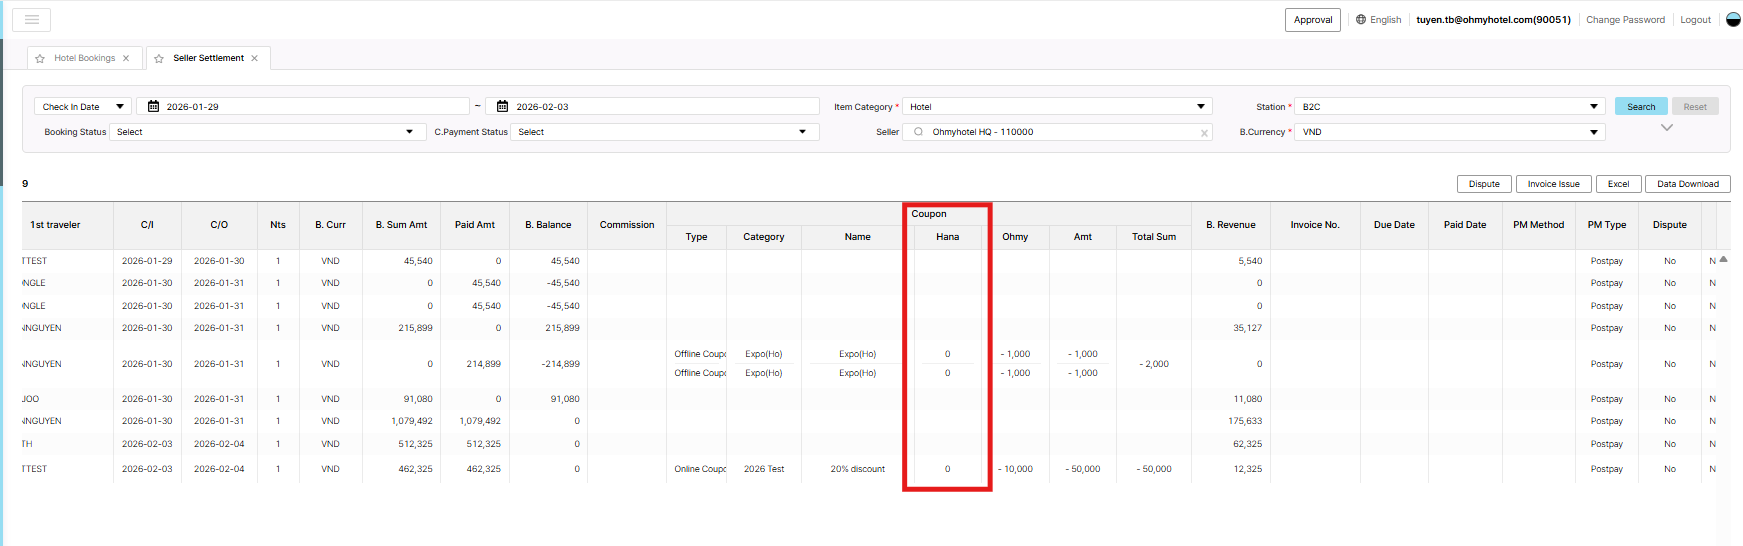
Task: Favorite the Hotel Bookings tab star
Action: pos(40,59)
